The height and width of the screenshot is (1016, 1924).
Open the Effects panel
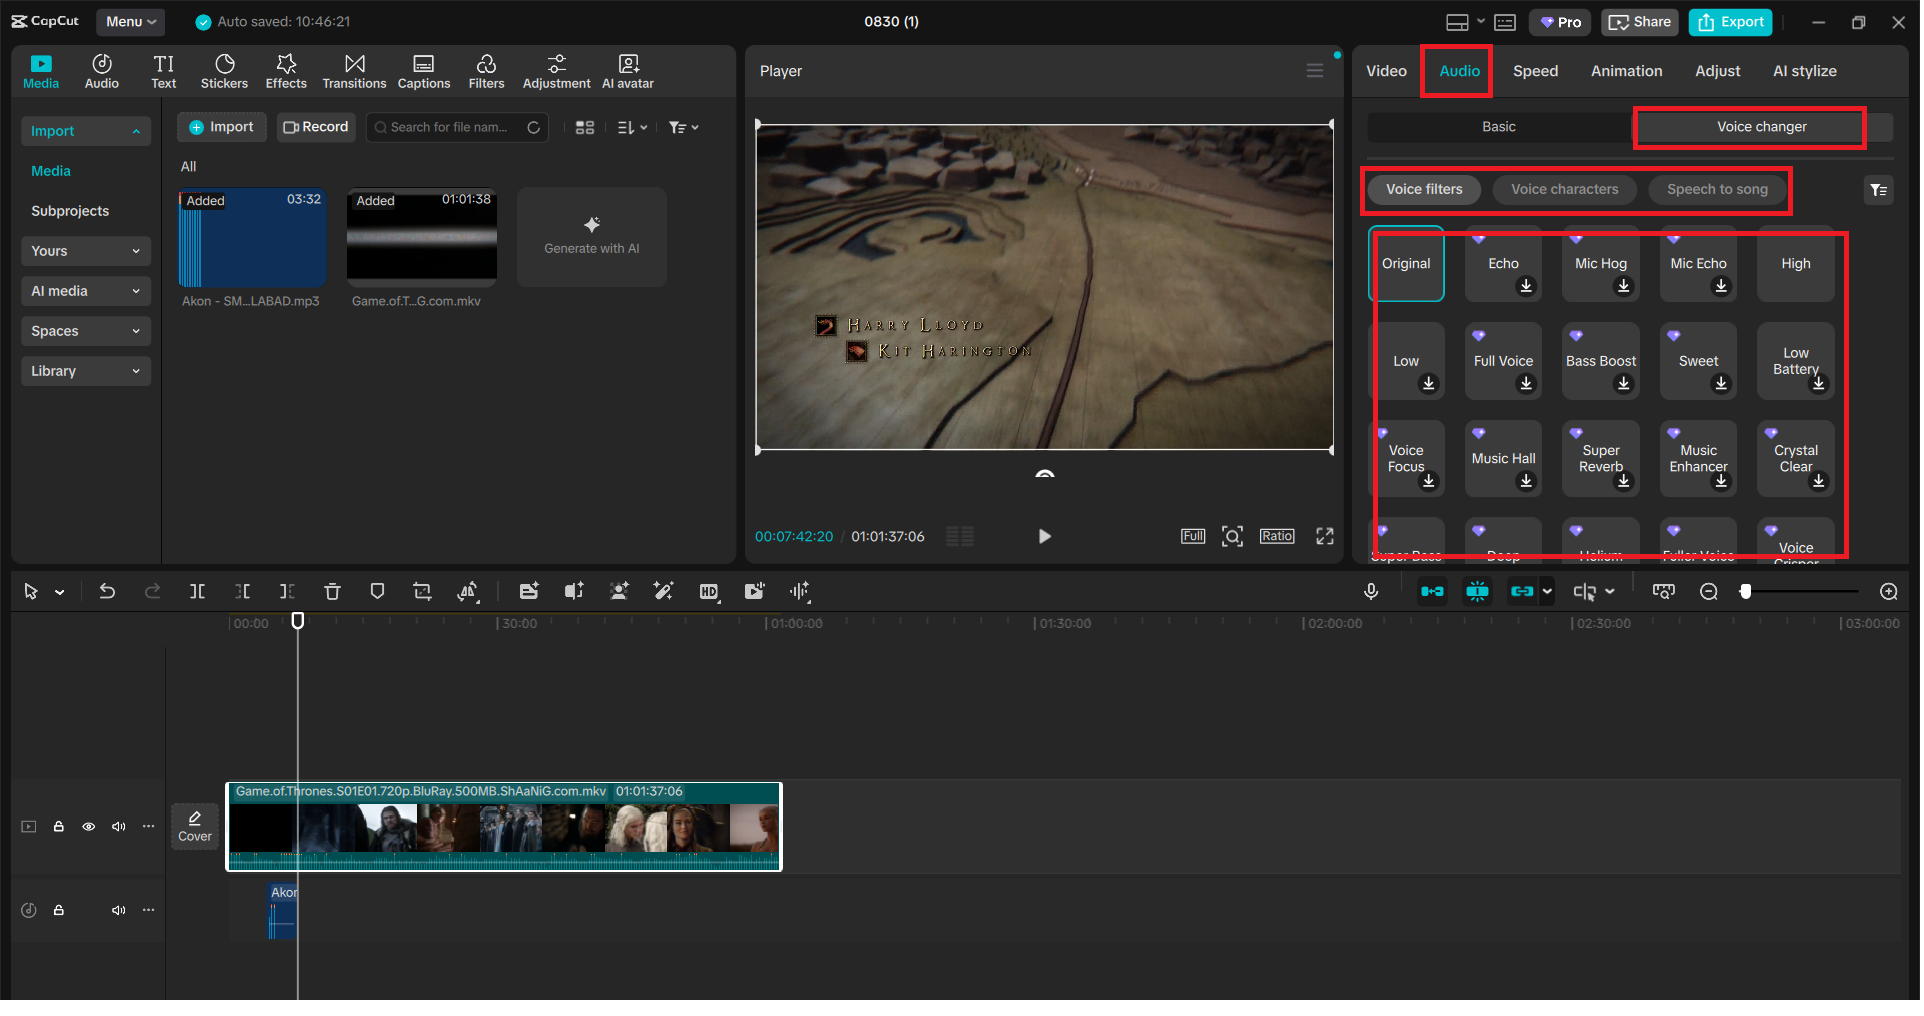[x=286, y=72]
